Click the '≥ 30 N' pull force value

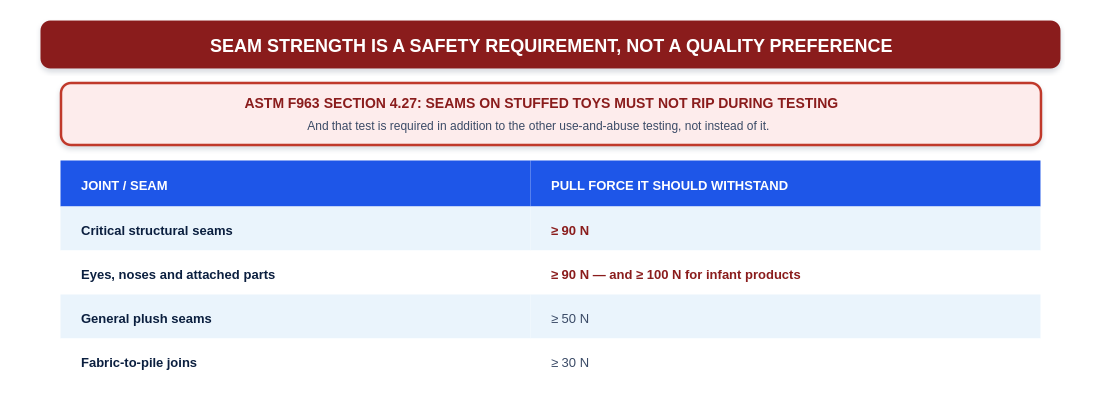click(569, 363)
